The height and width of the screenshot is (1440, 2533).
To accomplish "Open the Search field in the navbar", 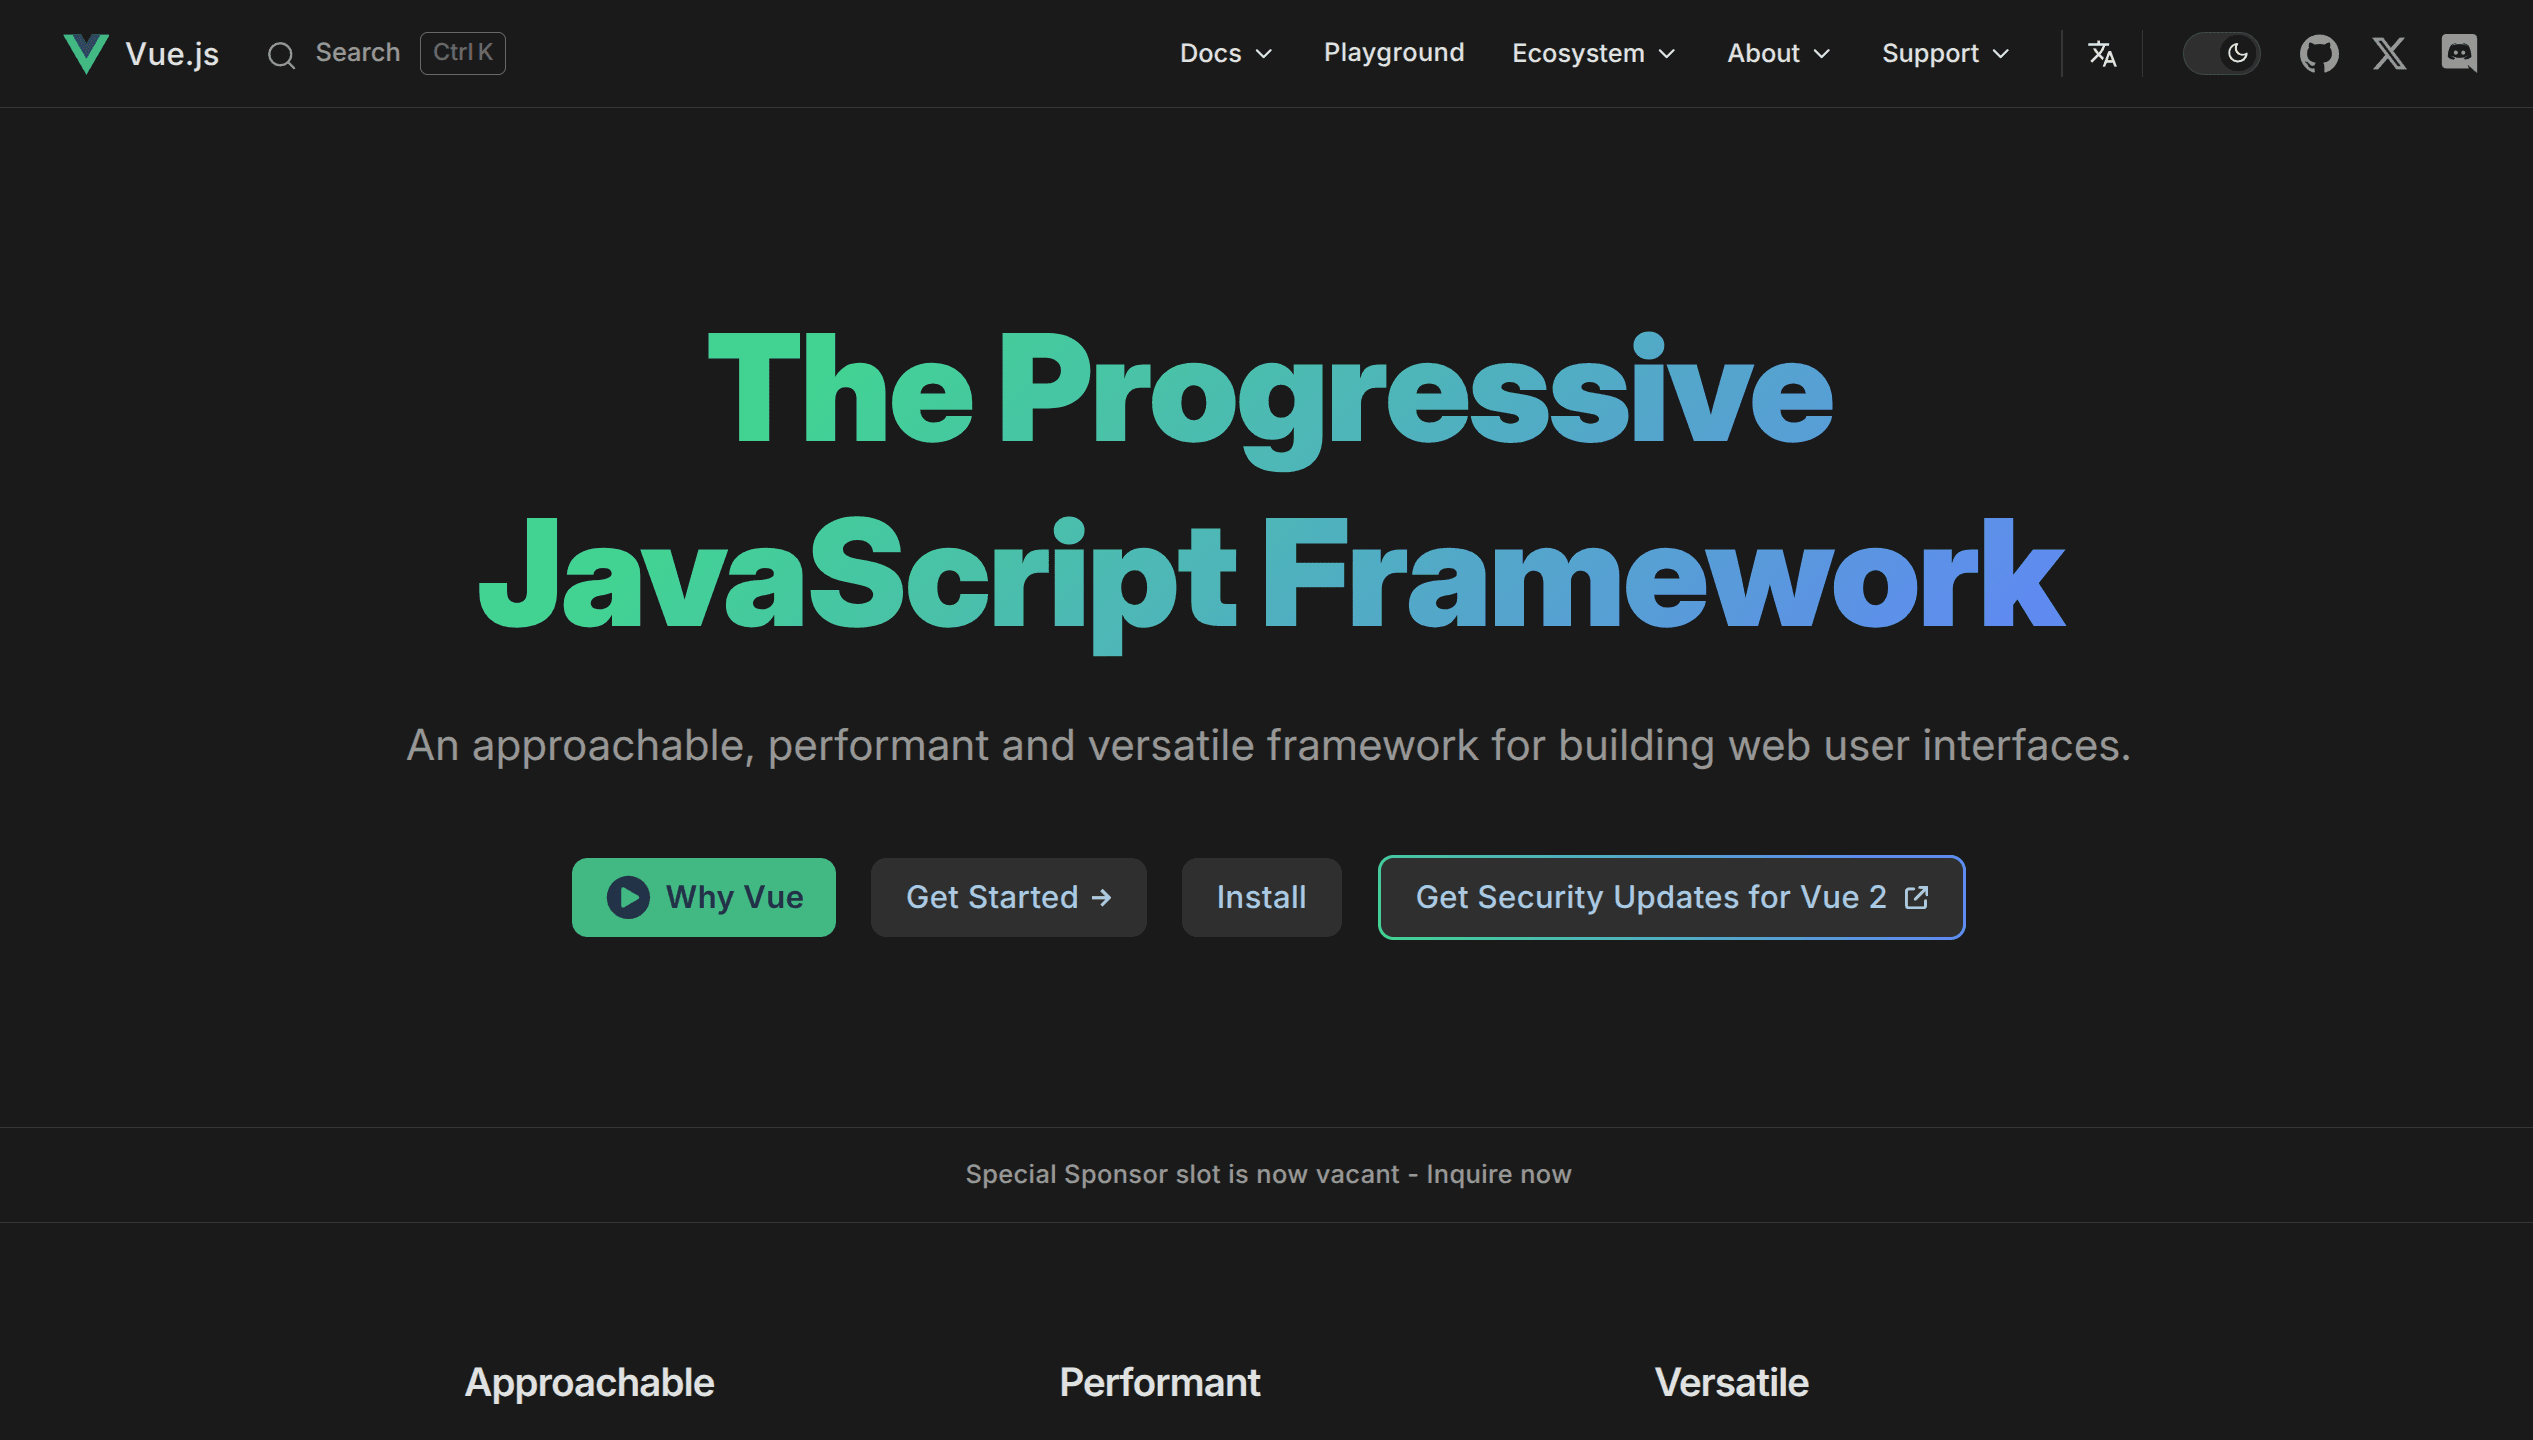I will click(386, 53).
